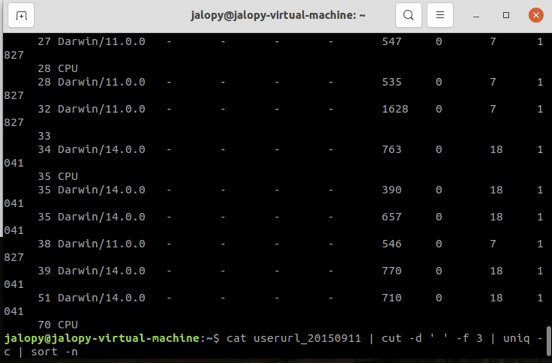Click 'Darwin/14.0.0' on the count 34 row

pos(101,150)
